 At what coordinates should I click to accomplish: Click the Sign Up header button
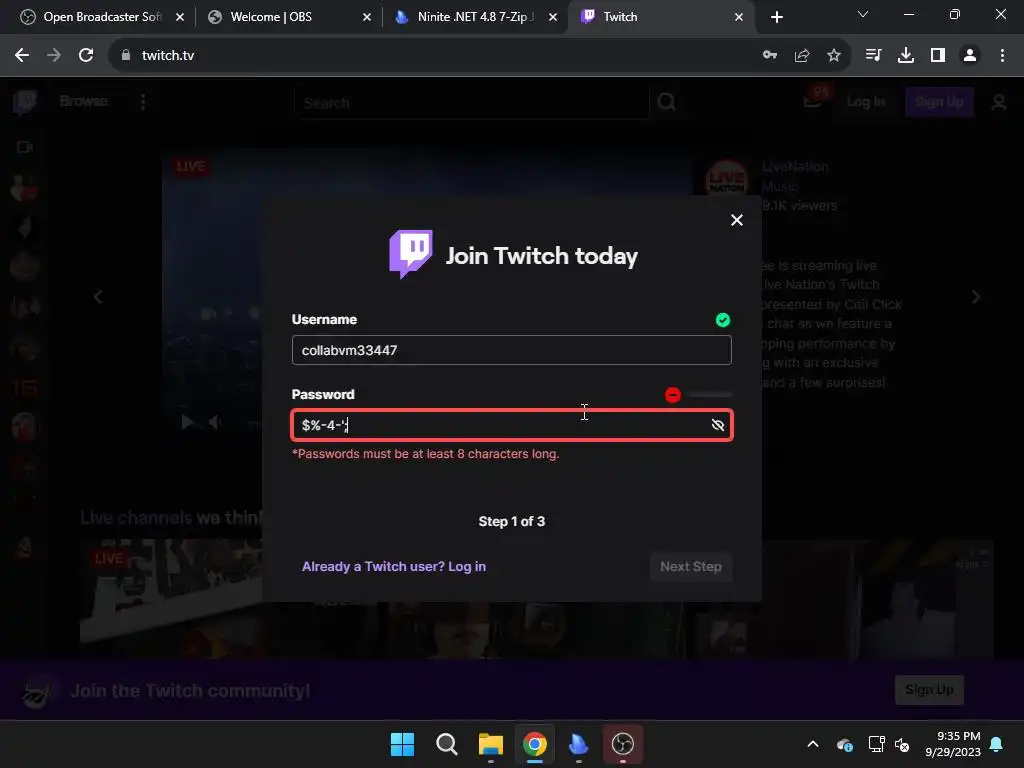pyautogui.click(x=938, y=102)
